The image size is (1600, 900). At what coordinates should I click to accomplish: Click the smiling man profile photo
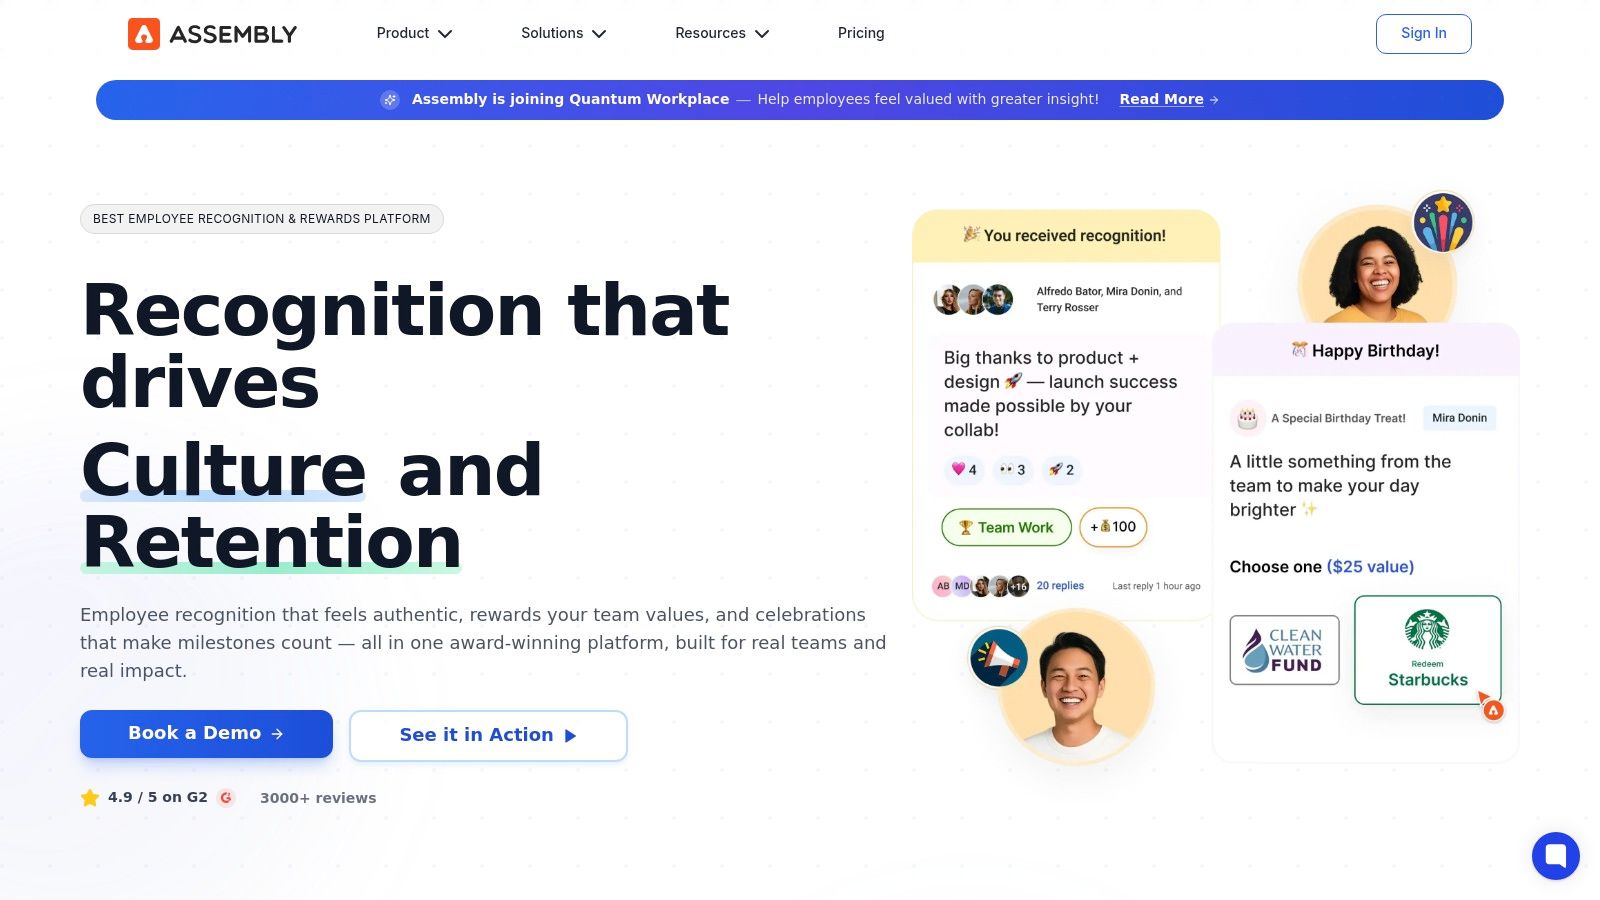[x=1076, y=688]
